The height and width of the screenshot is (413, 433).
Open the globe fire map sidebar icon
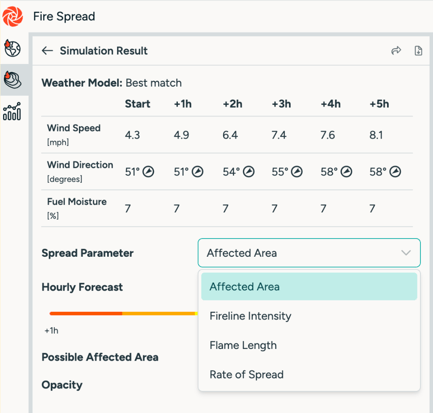13,48
